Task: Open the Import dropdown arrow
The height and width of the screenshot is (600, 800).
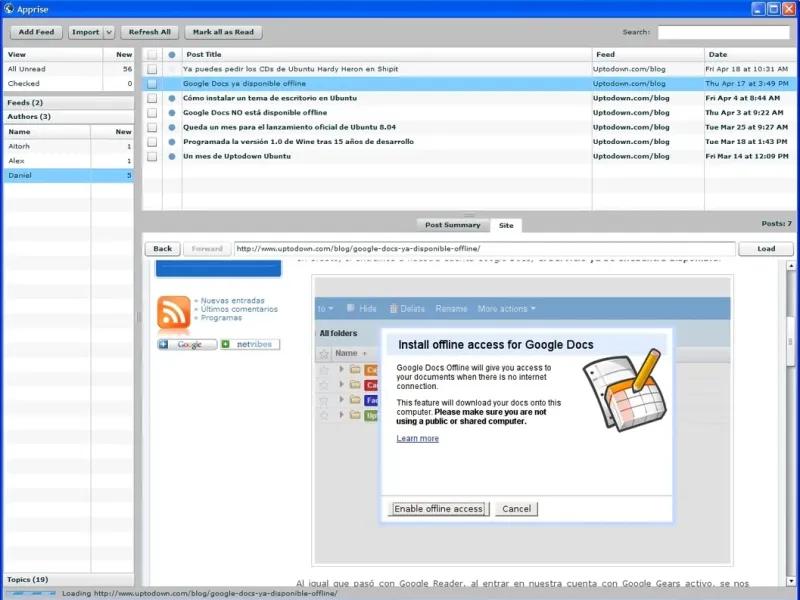Action: (109, 32)
